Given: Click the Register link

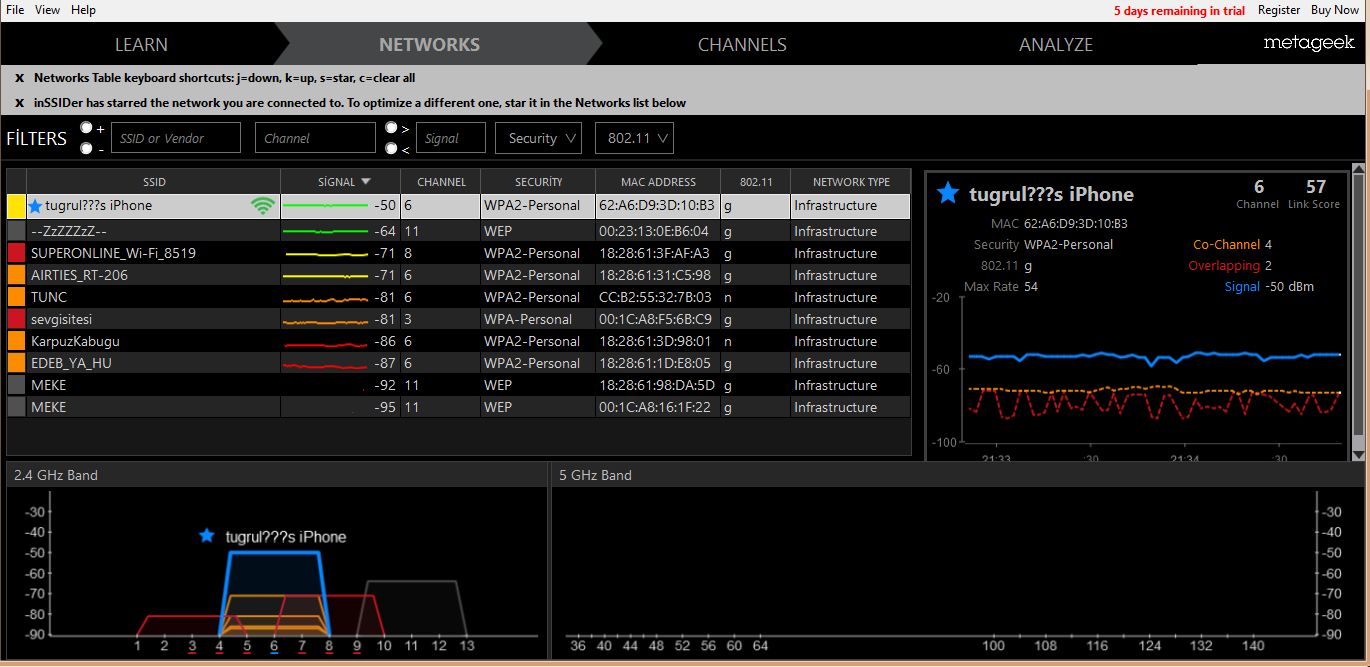Looking at the screenshot, I should [1279, 10].
